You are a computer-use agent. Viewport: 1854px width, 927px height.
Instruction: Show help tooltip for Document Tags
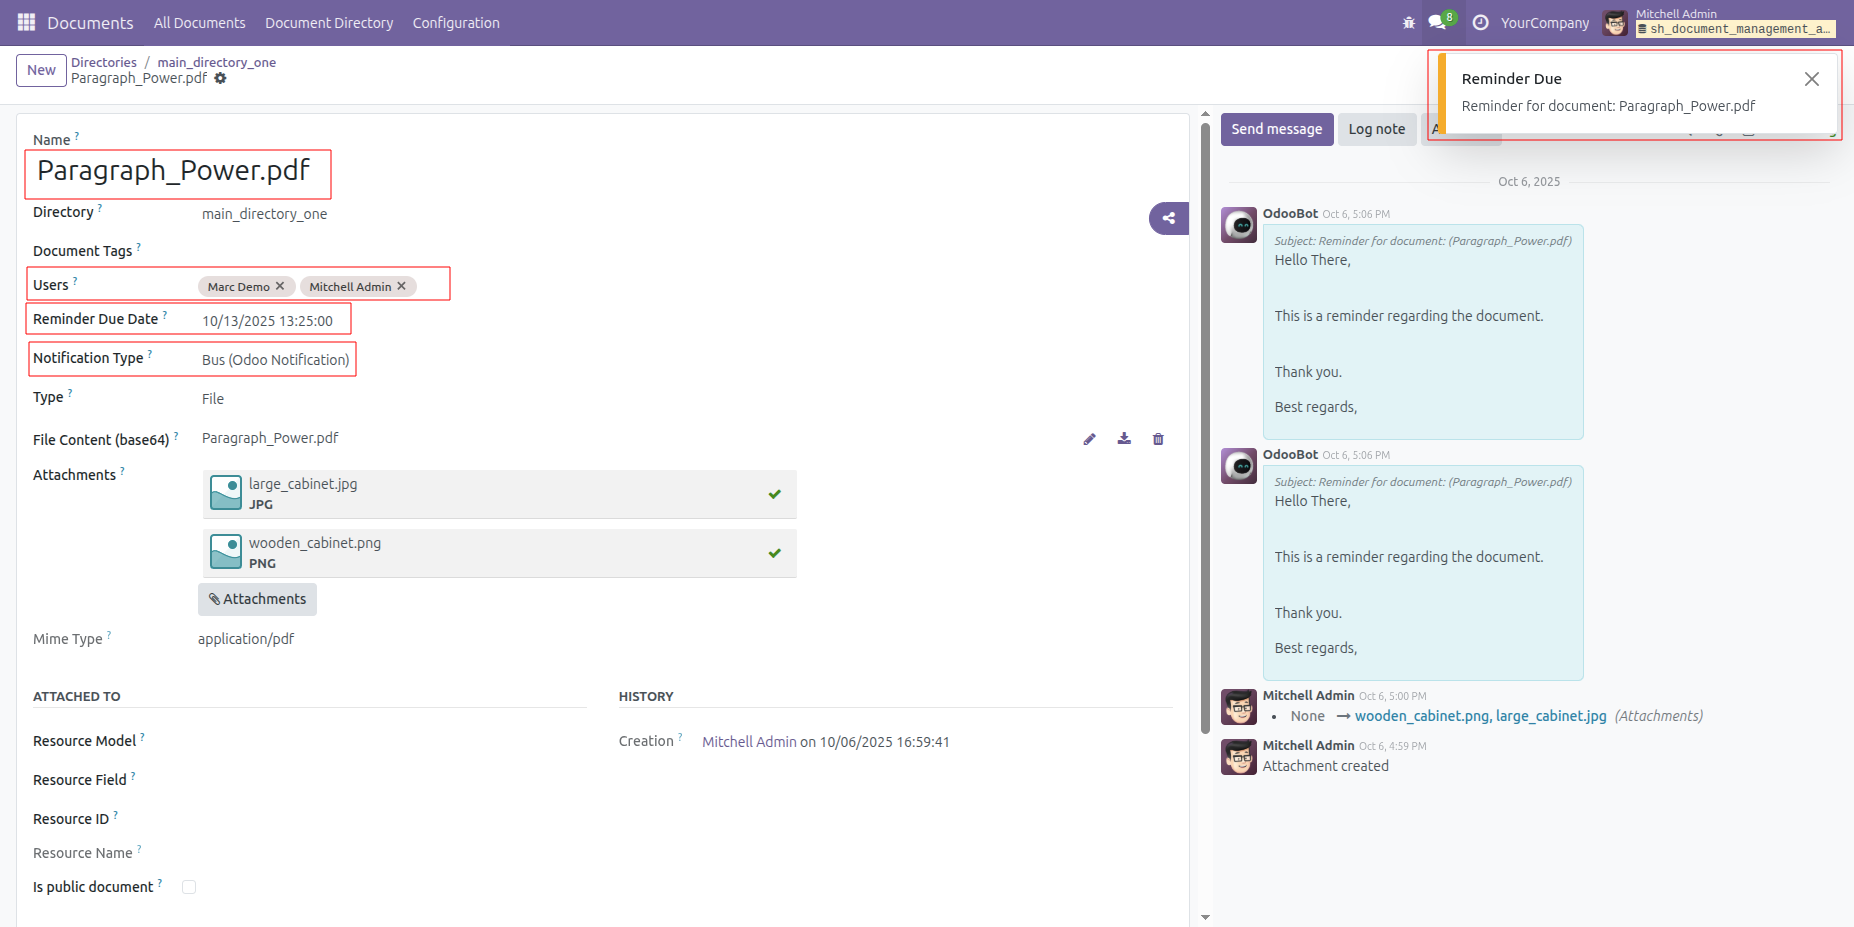click(139, 246)
